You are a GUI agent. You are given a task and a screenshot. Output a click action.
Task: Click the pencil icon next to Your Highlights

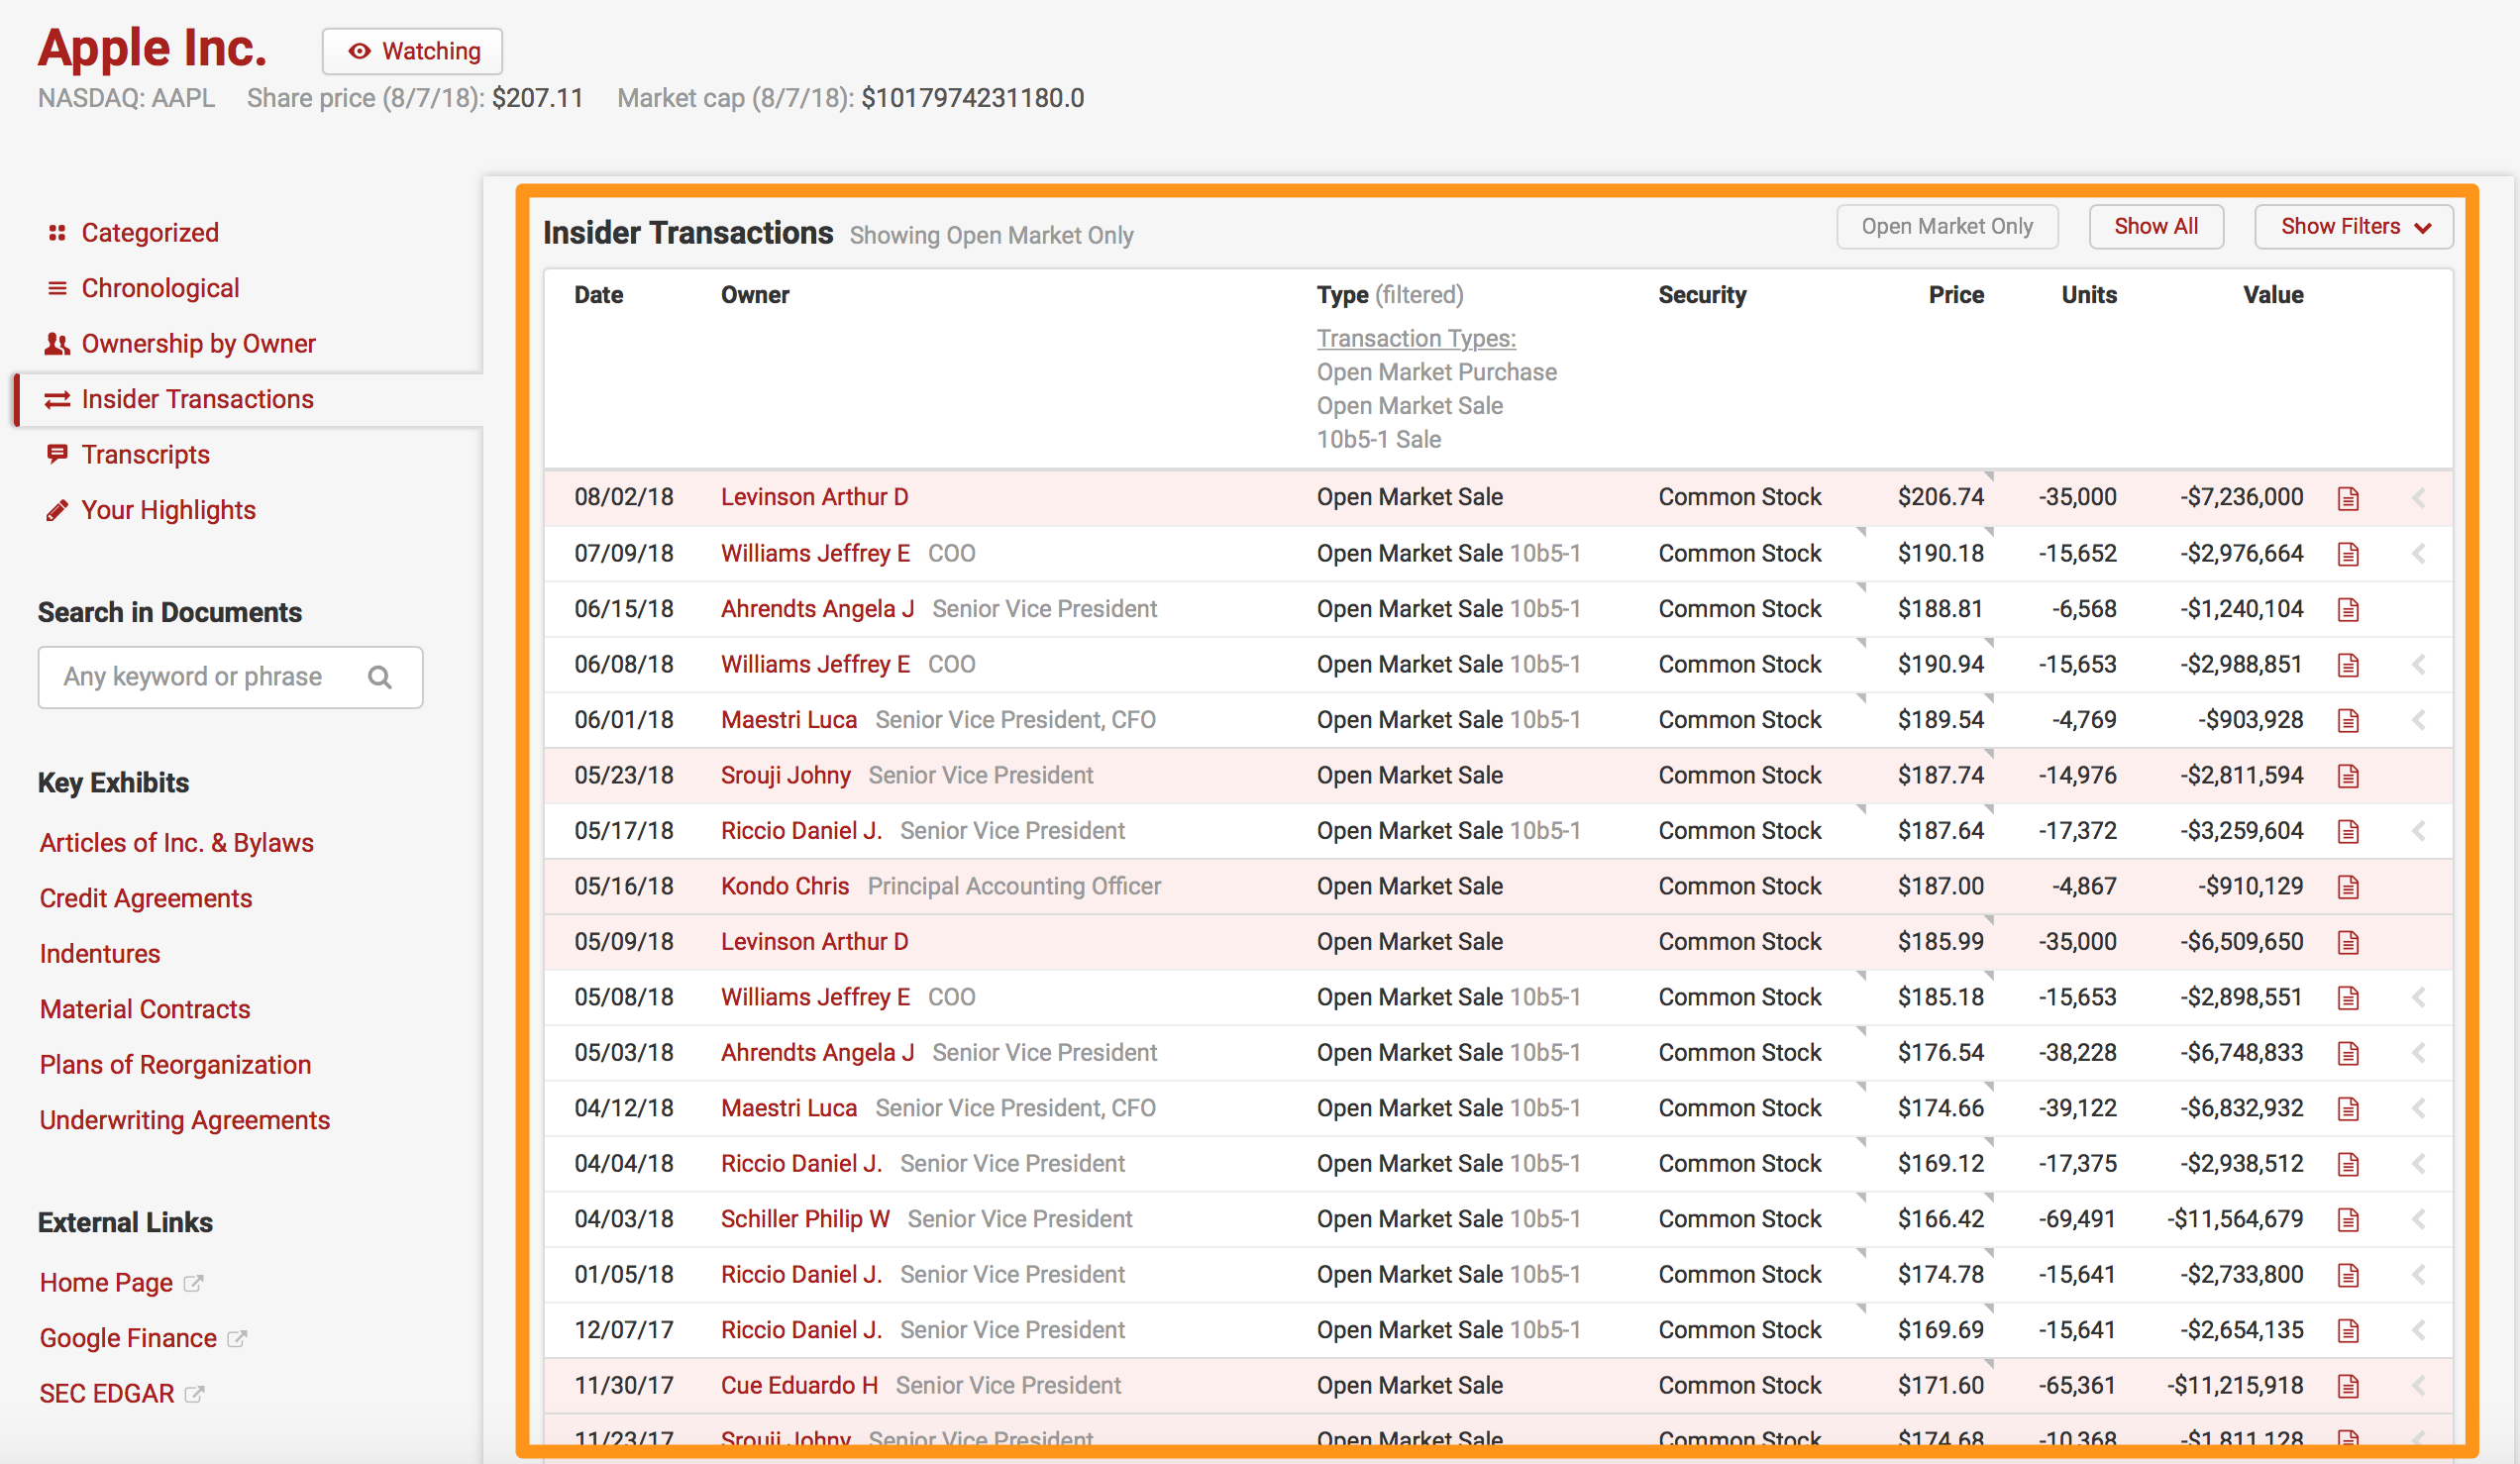click(x=57, y=510)
